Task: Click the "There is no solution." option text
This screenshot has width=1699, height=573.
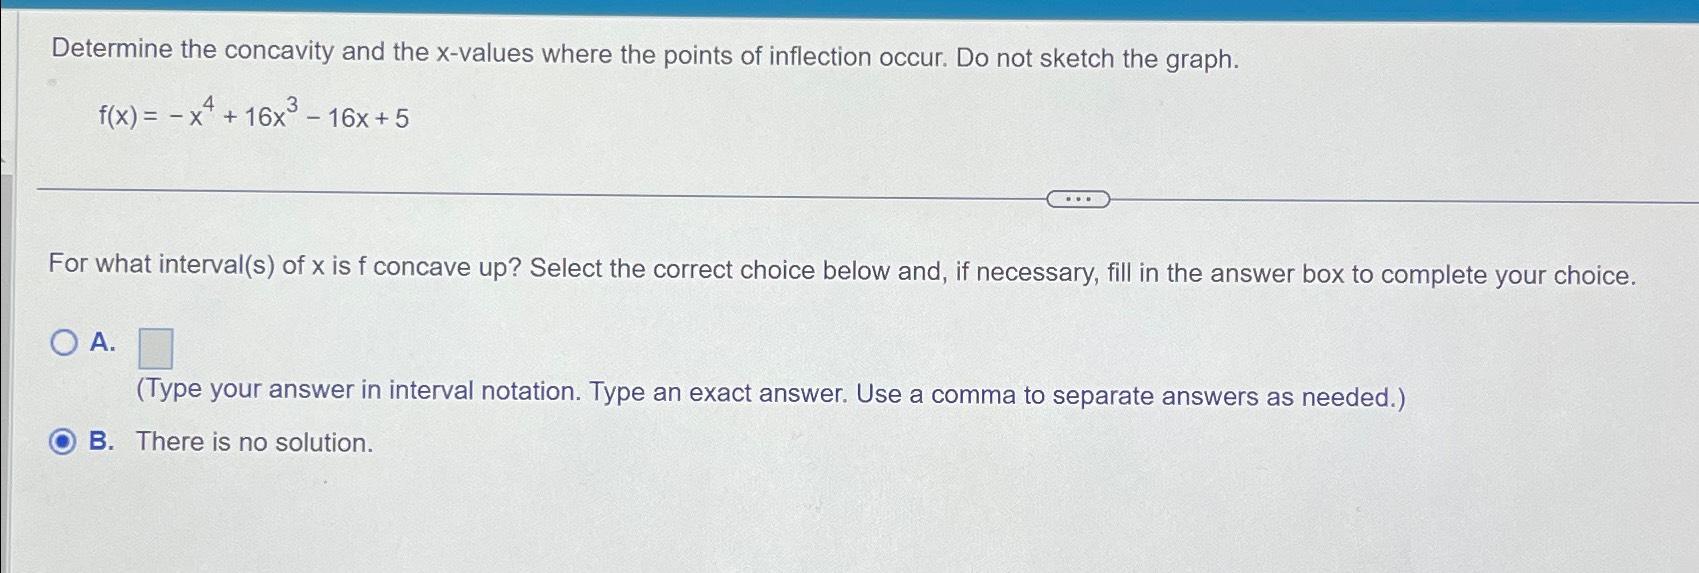Action: click(x=254, y=442)
